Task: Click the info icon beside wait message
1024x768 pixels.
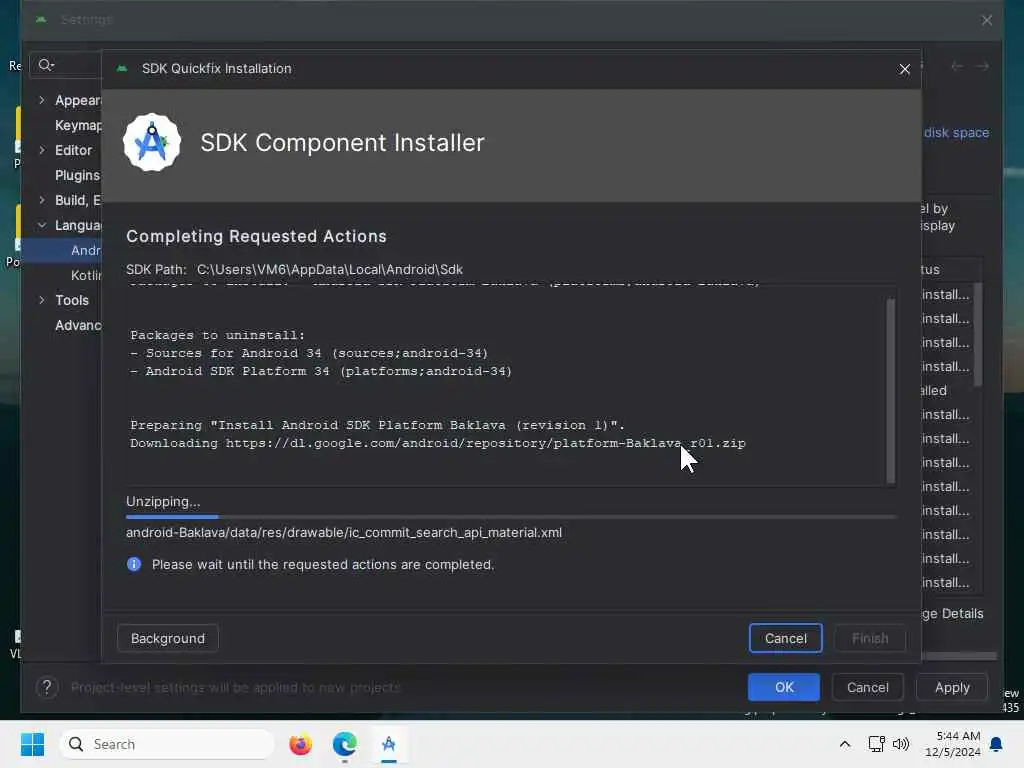Action: (x=134, y=564)
